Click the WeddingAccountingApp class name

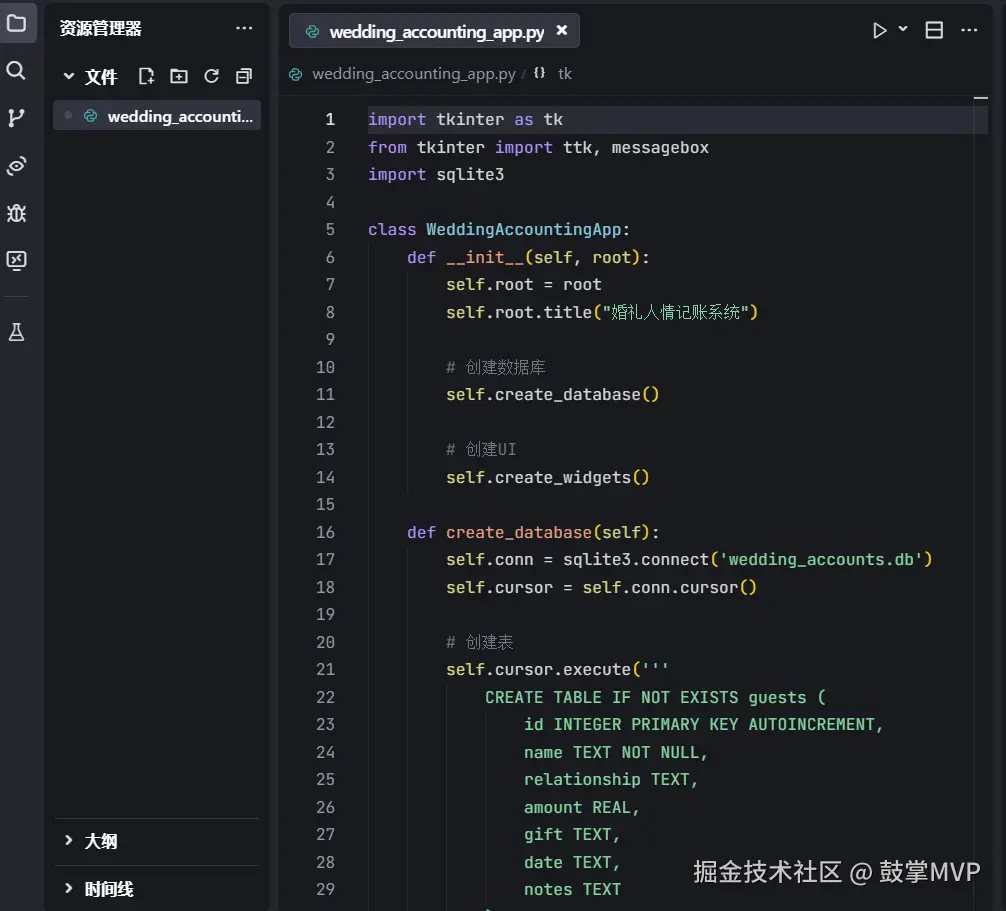click(524, 230)
